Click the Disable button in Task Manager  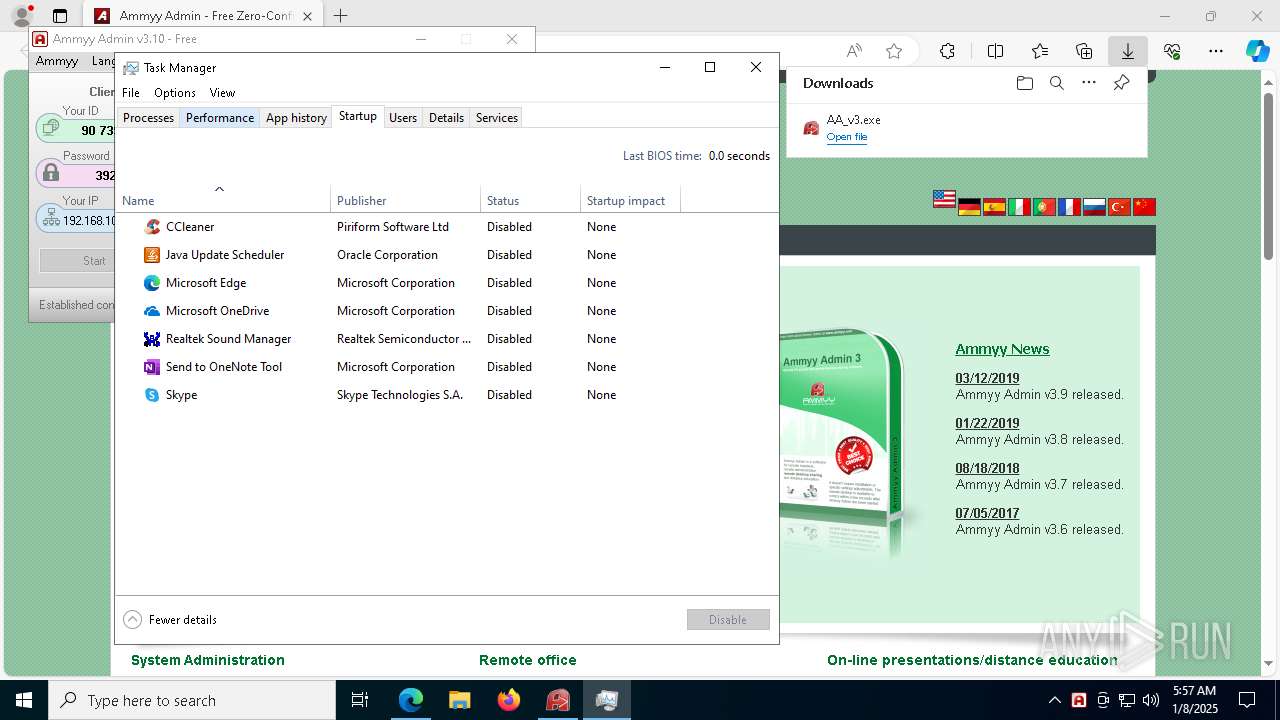point(728,620)
